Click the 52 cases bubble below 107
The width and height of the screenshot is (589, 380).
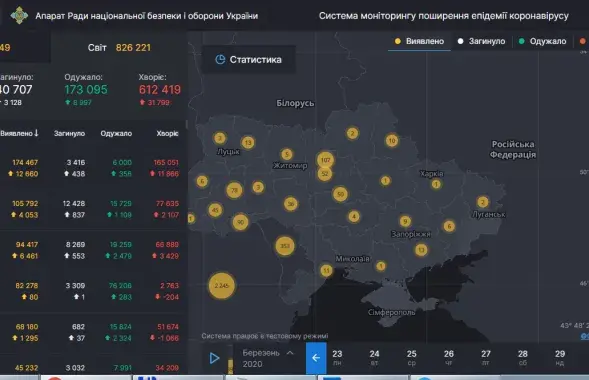(325, 173)
